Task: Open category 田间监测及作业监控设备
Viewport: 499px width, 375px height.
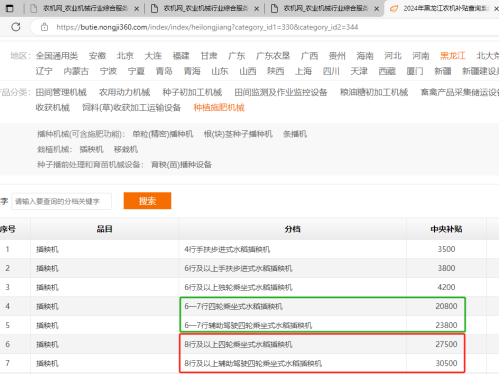Action: pyautogui.click(x=281, y=92)
